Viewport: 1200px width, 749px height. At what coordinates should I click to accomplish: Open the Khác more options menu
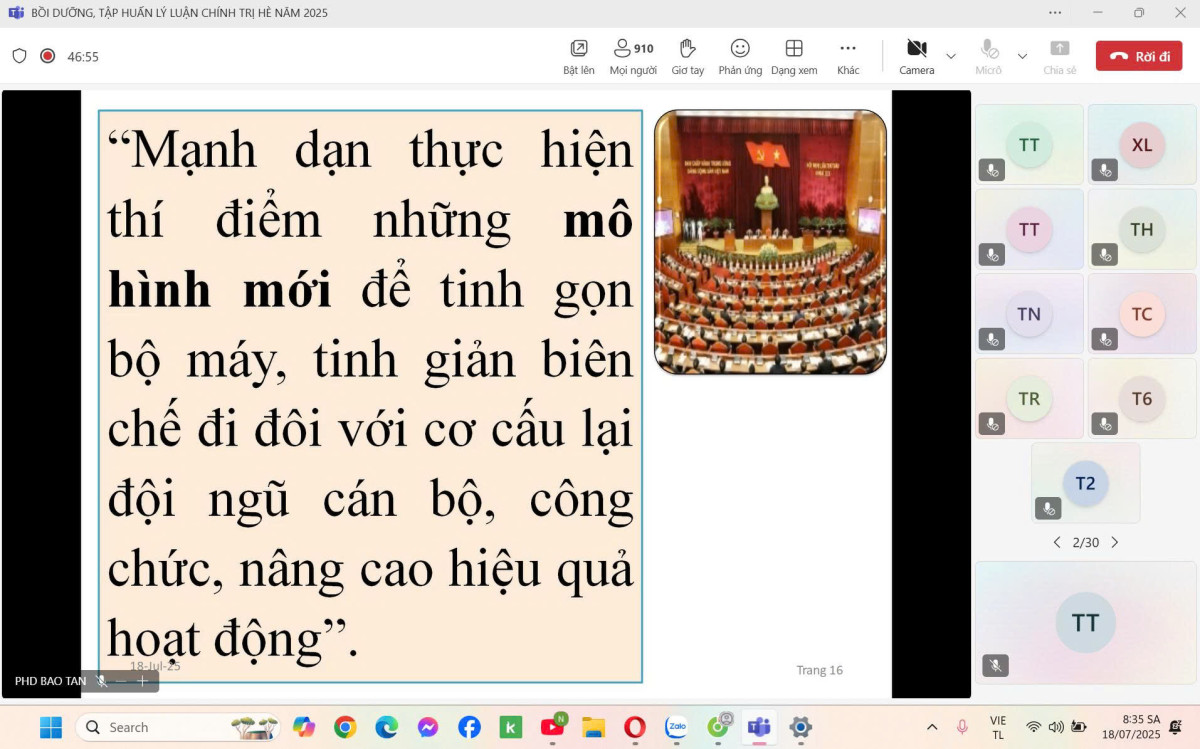click(x=848, y=49)
